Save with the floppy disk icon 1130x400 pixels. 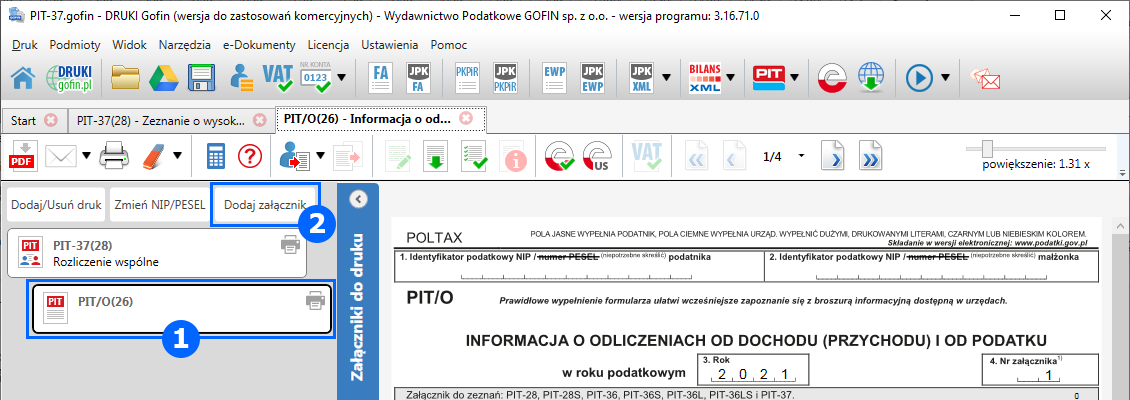point(203,76)
